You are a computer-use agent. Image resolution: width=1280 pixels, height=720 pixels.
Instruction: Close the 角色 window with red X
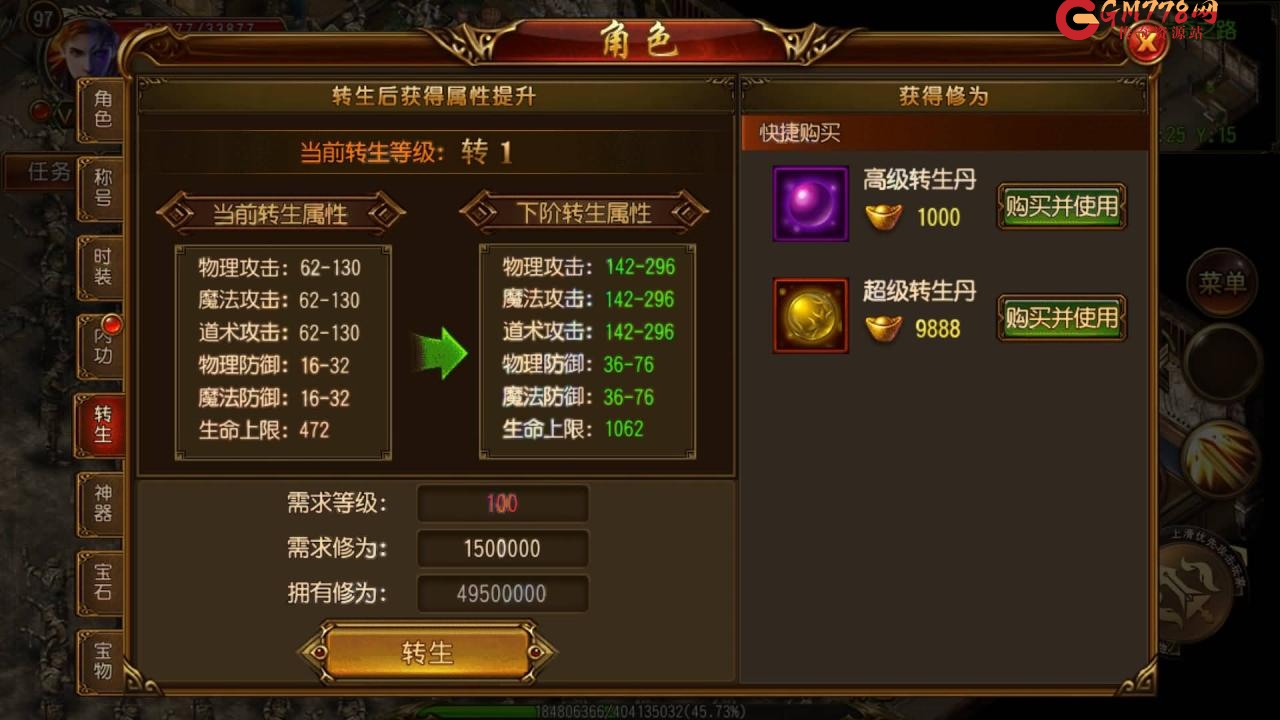tap(1149, 43)
